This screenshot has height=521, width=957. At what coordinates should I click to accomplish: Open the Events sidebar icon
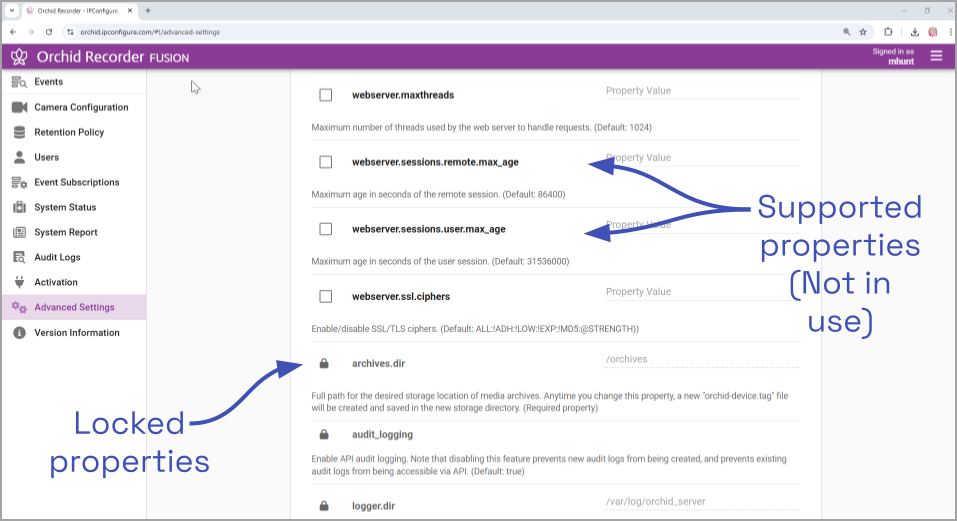pyautogui.click(x=19, y=82)
